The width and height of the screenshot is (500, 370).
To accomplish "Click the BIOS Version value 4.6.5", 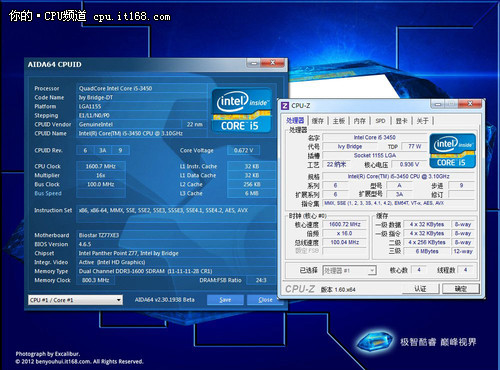I will 176,244.
